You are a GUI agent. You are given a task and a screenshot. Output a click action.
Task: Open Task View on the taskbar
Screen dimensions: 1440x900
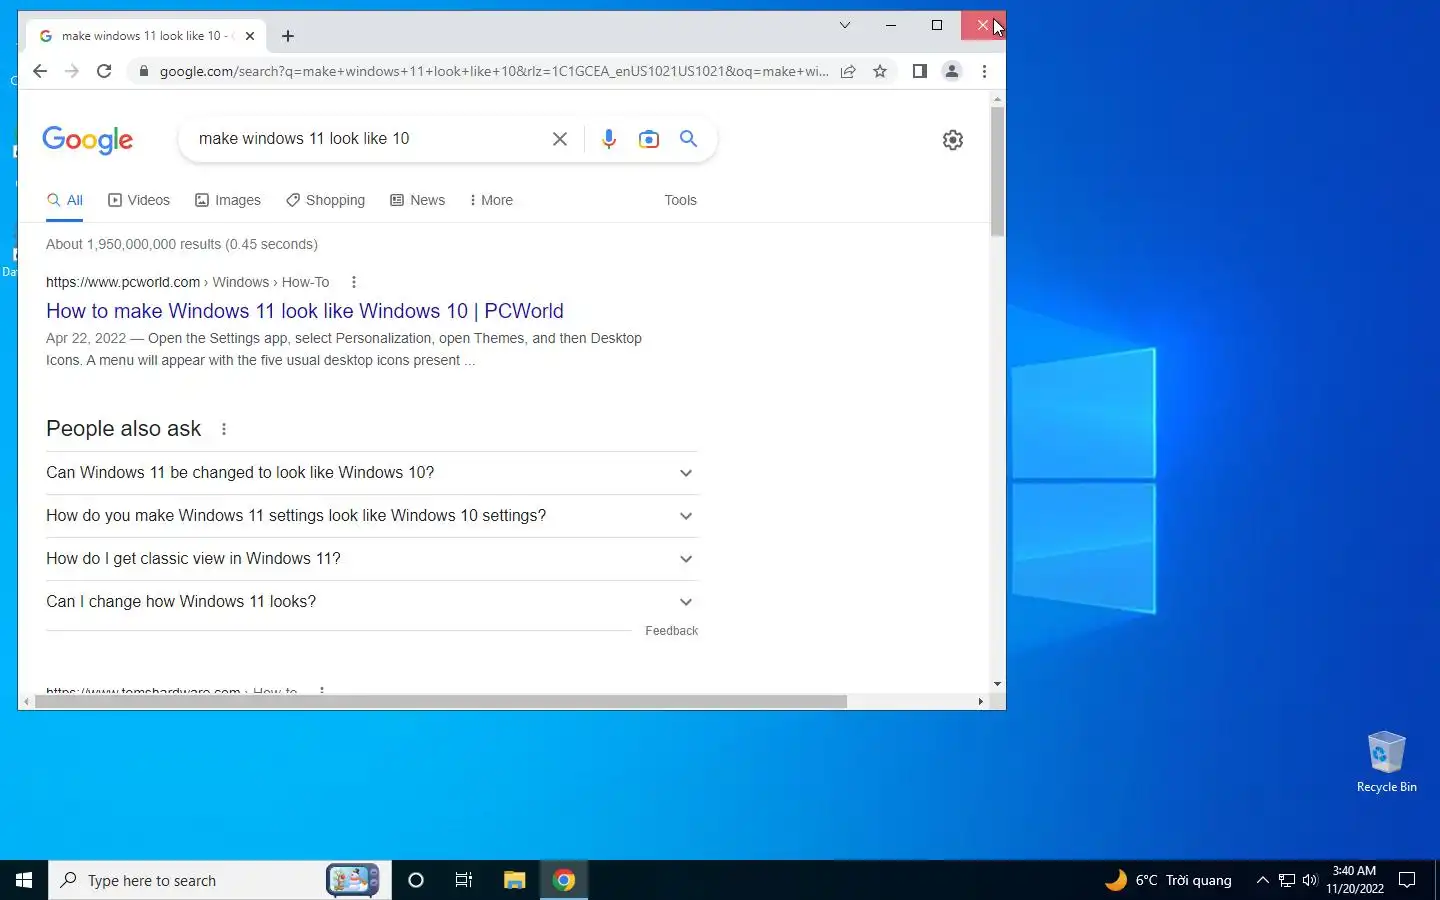pyautogui.click(x=464, y=880)
